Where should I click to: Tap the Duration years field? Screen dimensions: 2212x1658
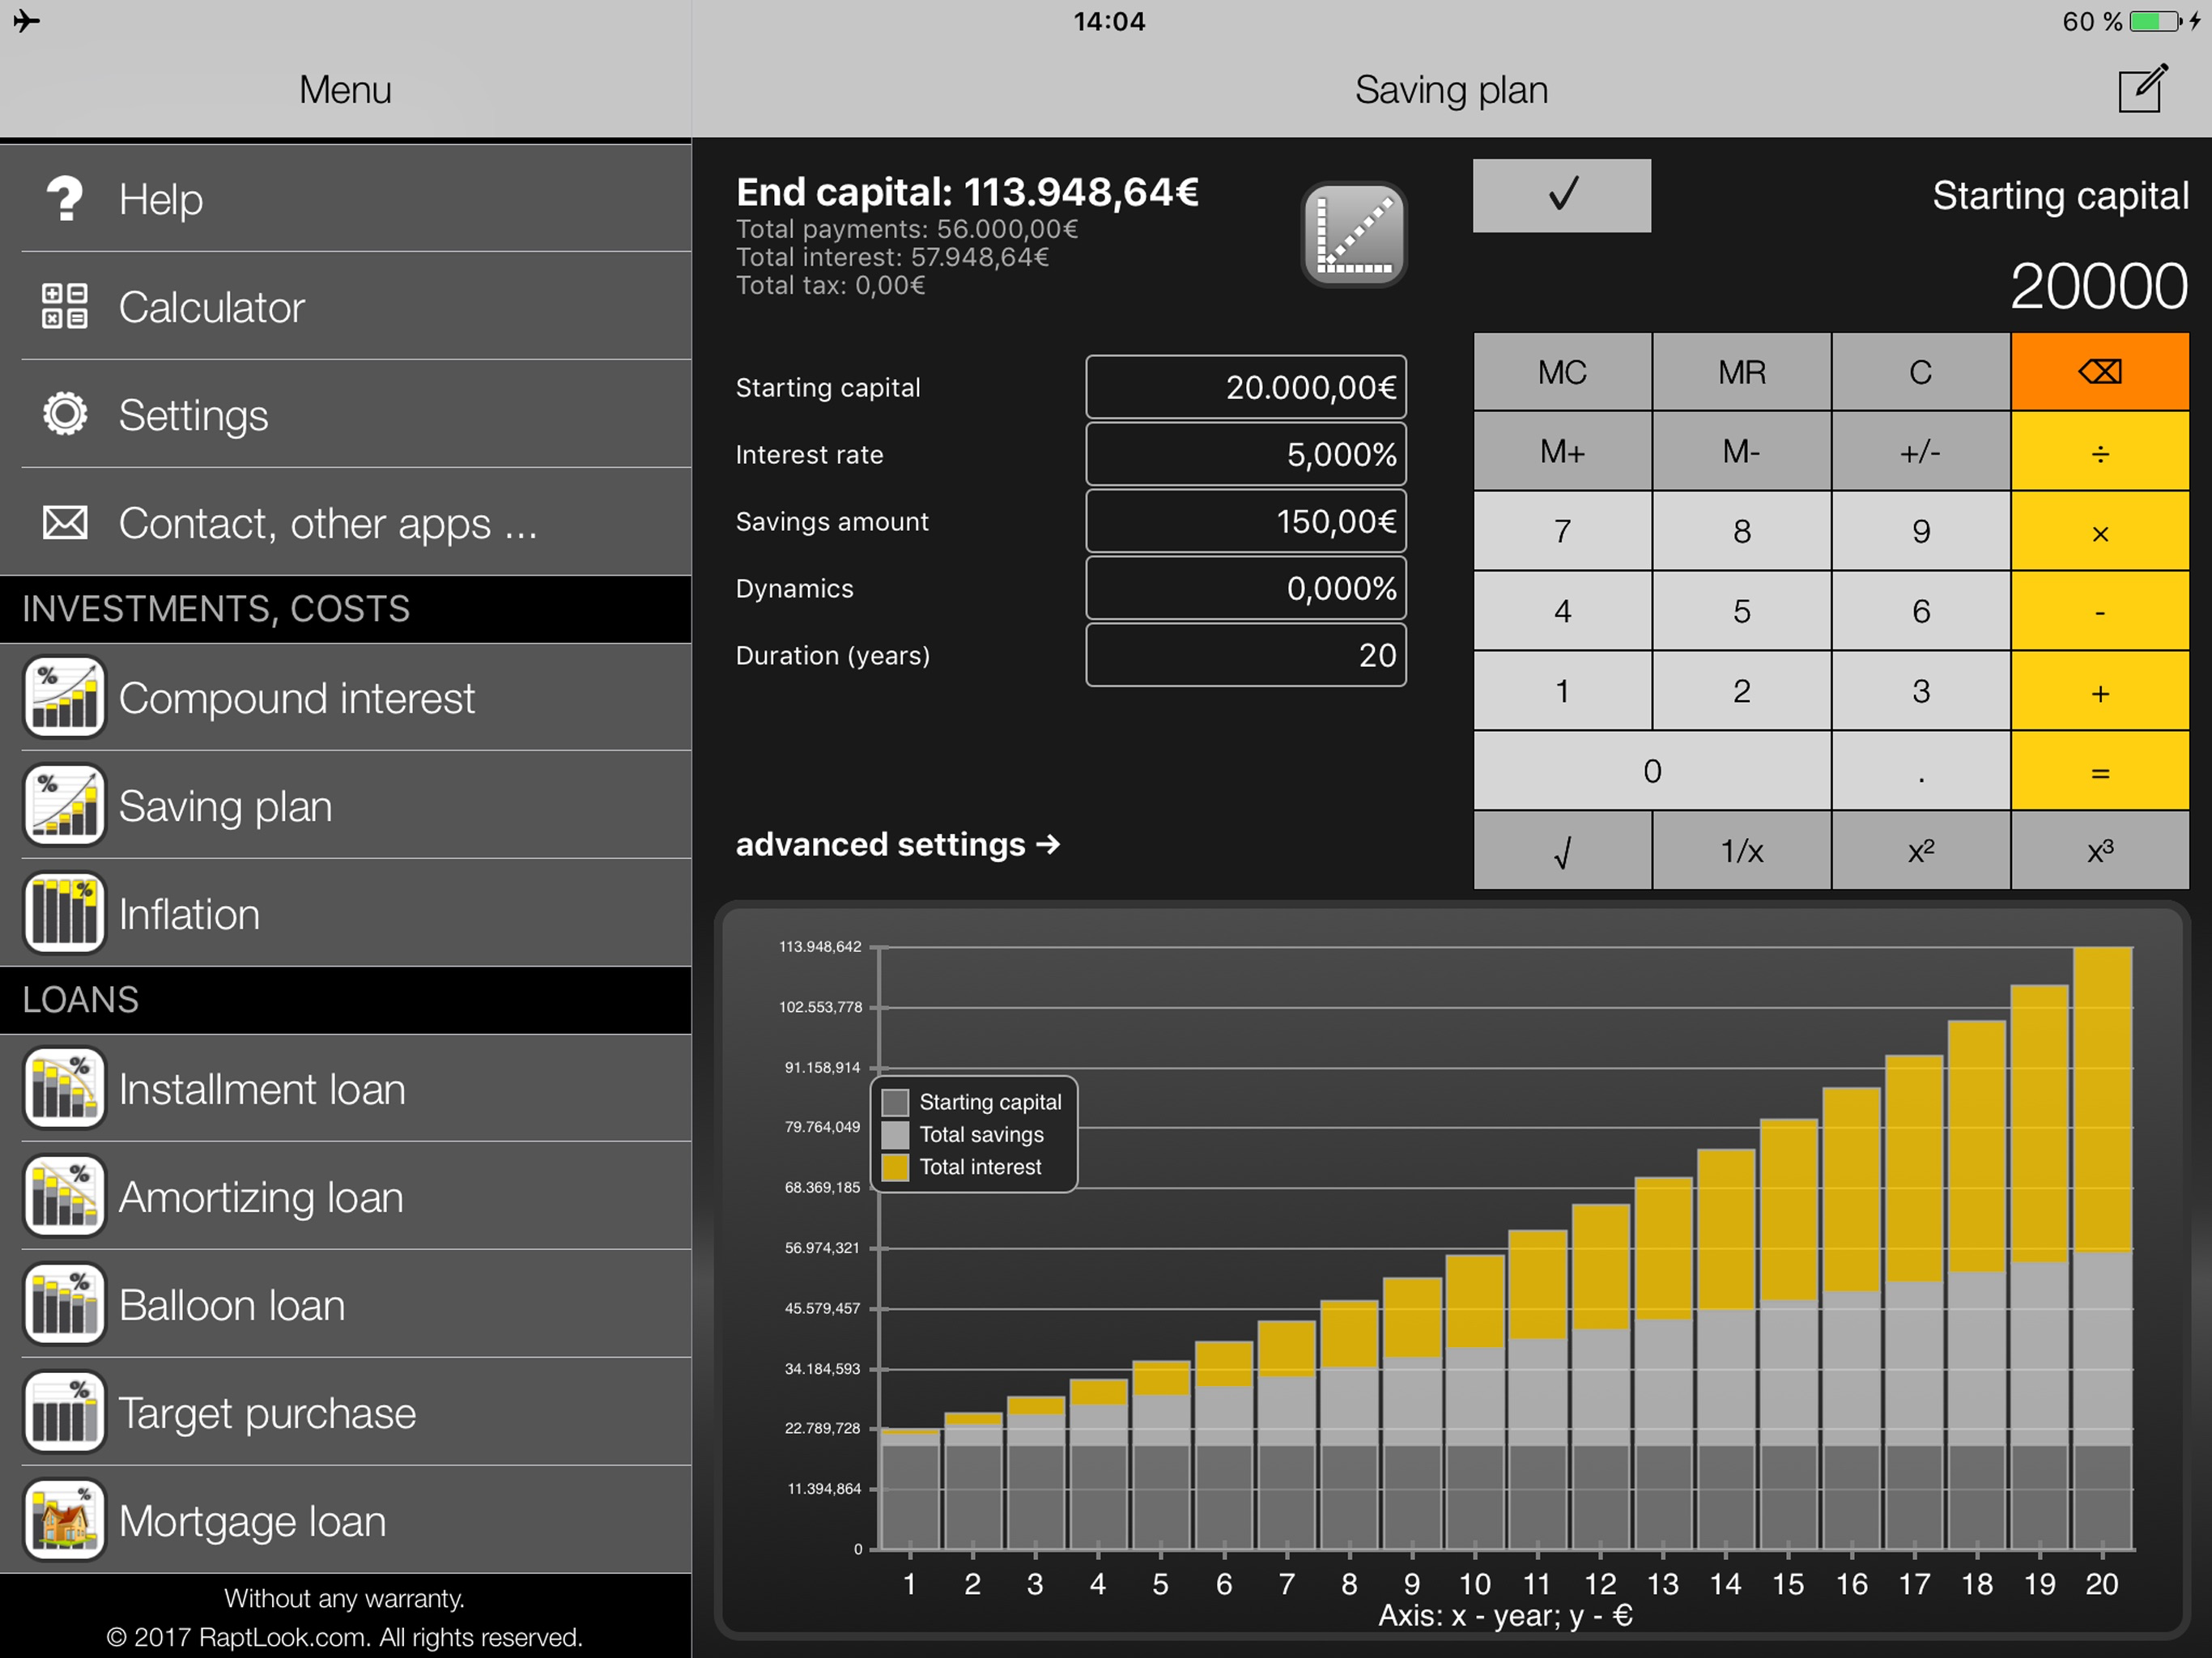tap(1245, 655)
